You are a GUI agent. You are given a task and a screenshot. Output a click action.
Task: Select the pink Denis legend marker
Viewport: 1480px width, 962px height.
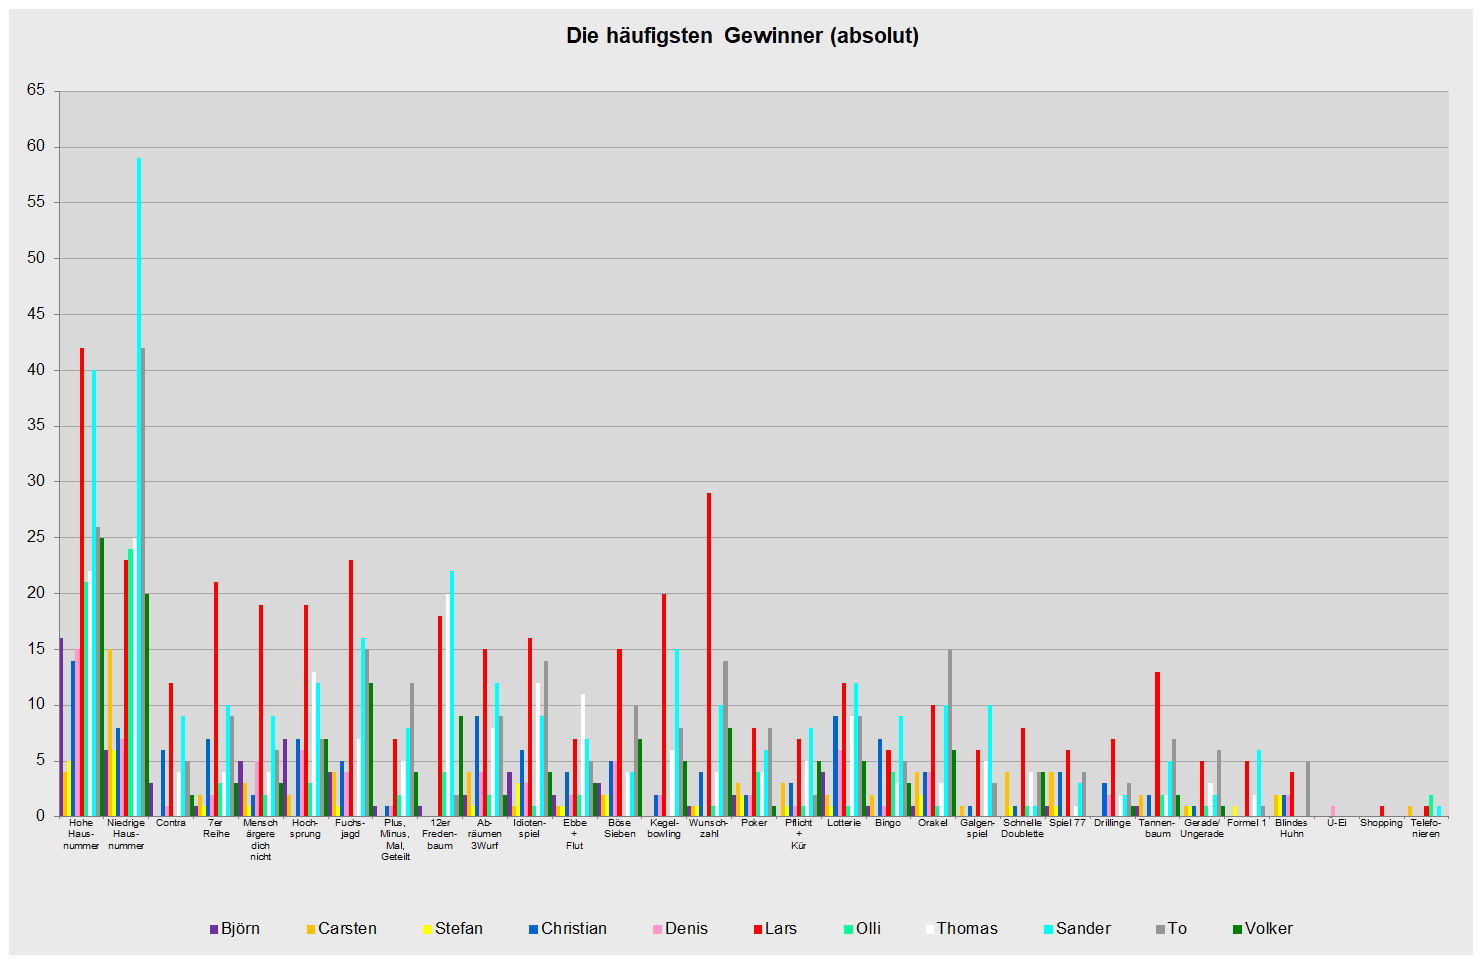657,929
